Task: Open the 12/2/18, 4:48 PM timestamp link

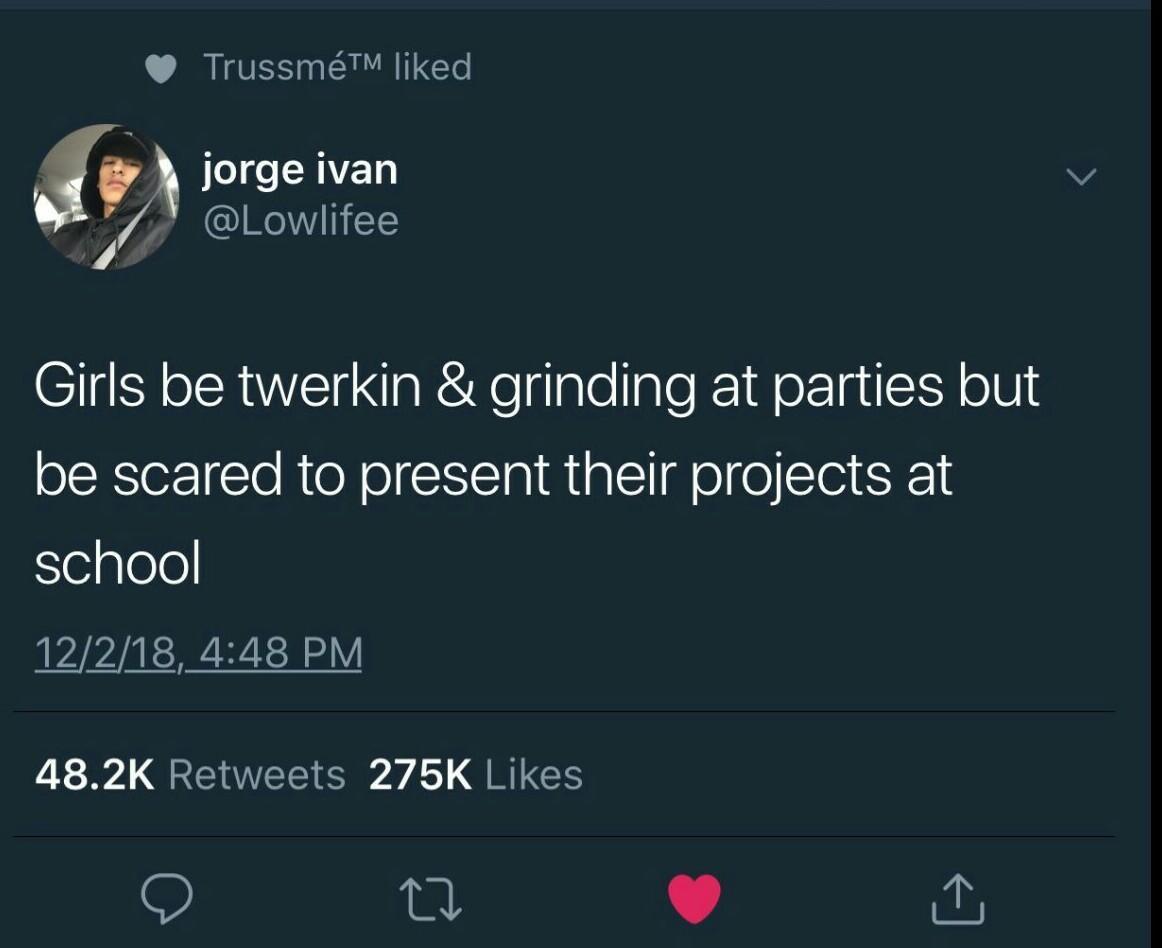Action: [x=199, y=653]
